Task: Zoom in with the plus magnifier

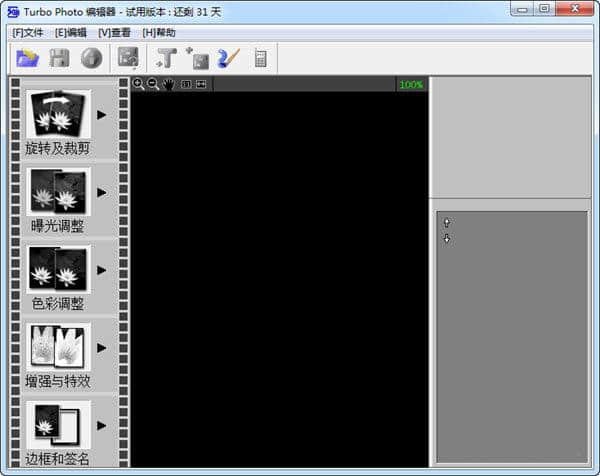Action: (x=138, y=84)
